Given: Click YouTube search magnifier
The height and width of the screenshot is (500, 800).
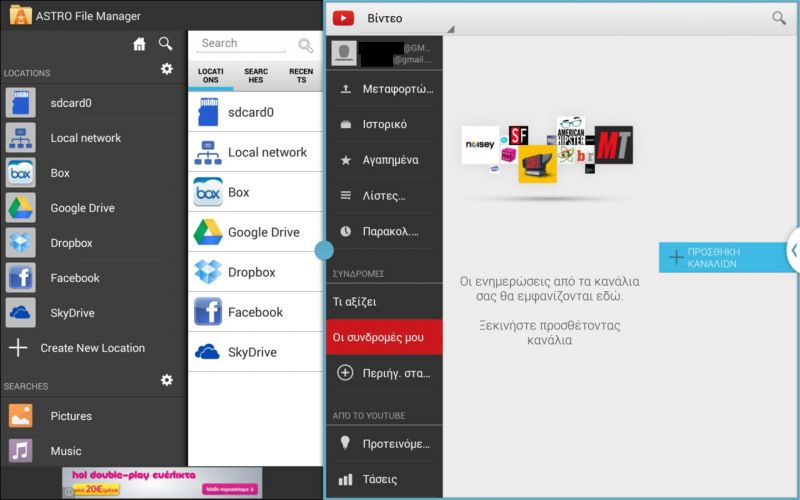Looking at the screenshot, I should pos(779,18).
